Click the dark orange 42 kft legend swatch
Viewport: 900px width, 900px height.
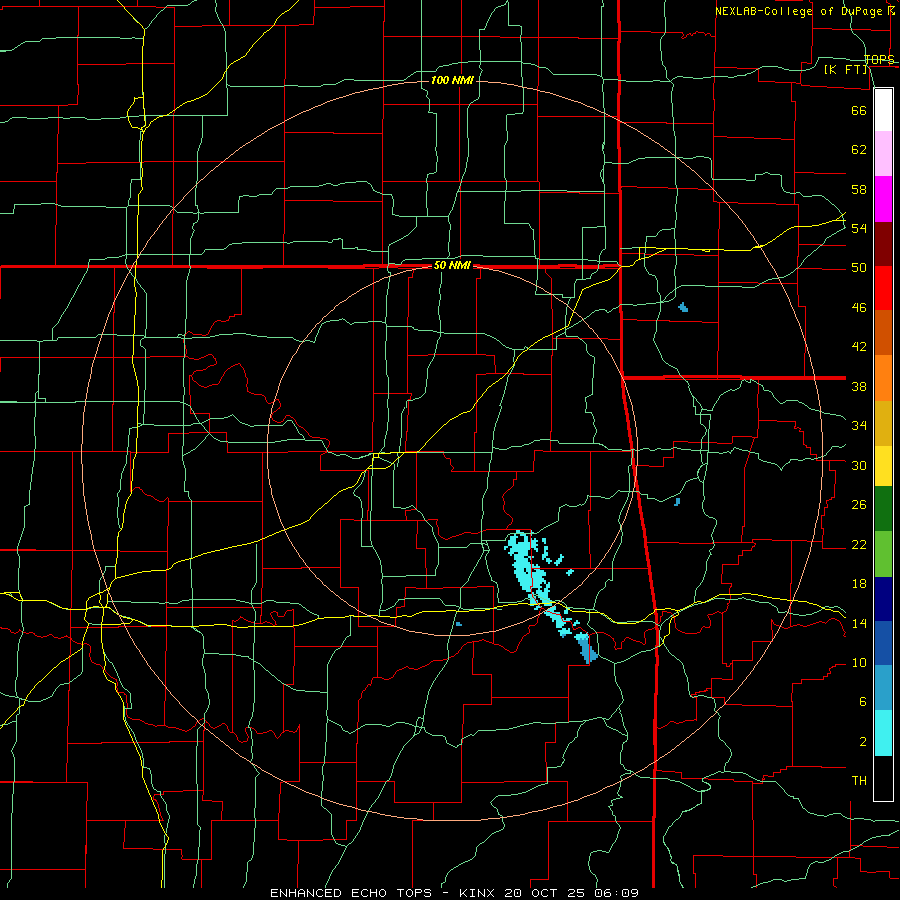point(883,332)
